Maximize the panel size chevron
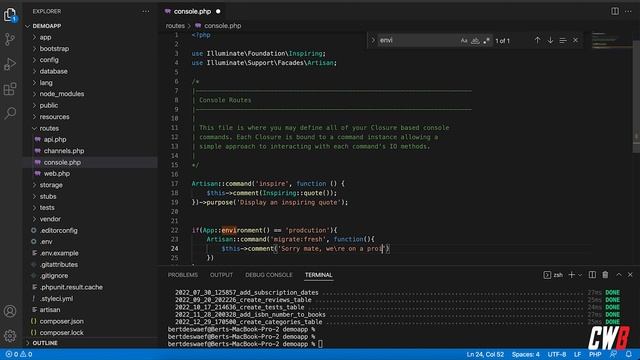The width and height of the screenshot is (640, 360). click(619, 275)
